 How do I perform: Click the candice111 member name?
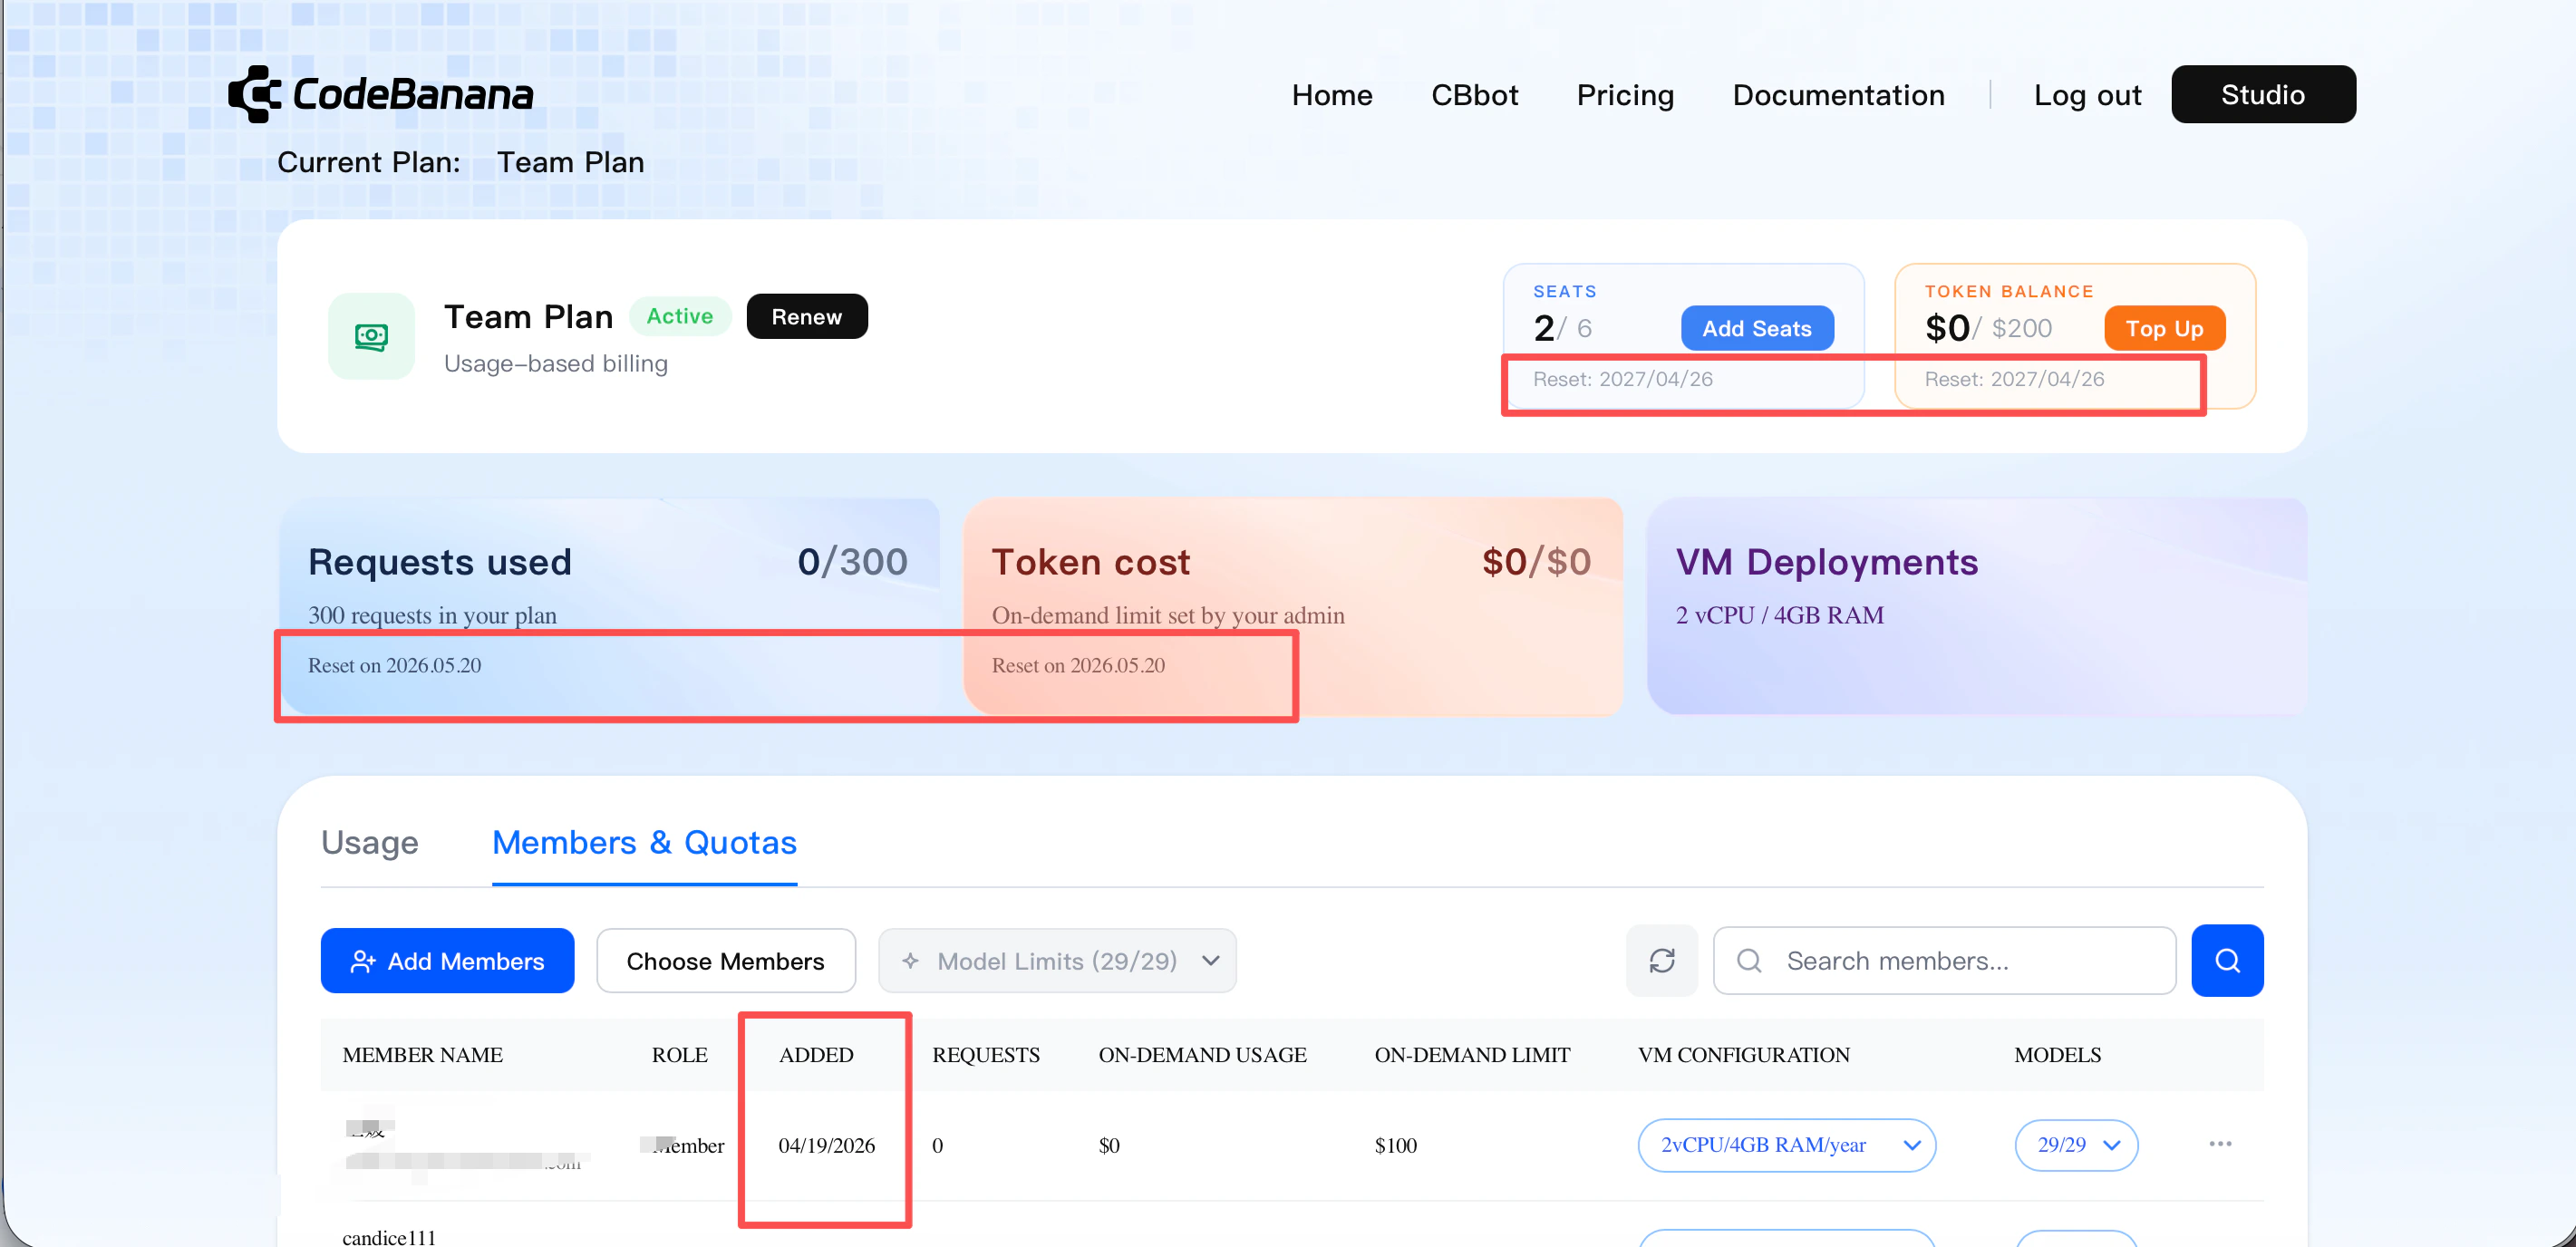click(389, 1236)
